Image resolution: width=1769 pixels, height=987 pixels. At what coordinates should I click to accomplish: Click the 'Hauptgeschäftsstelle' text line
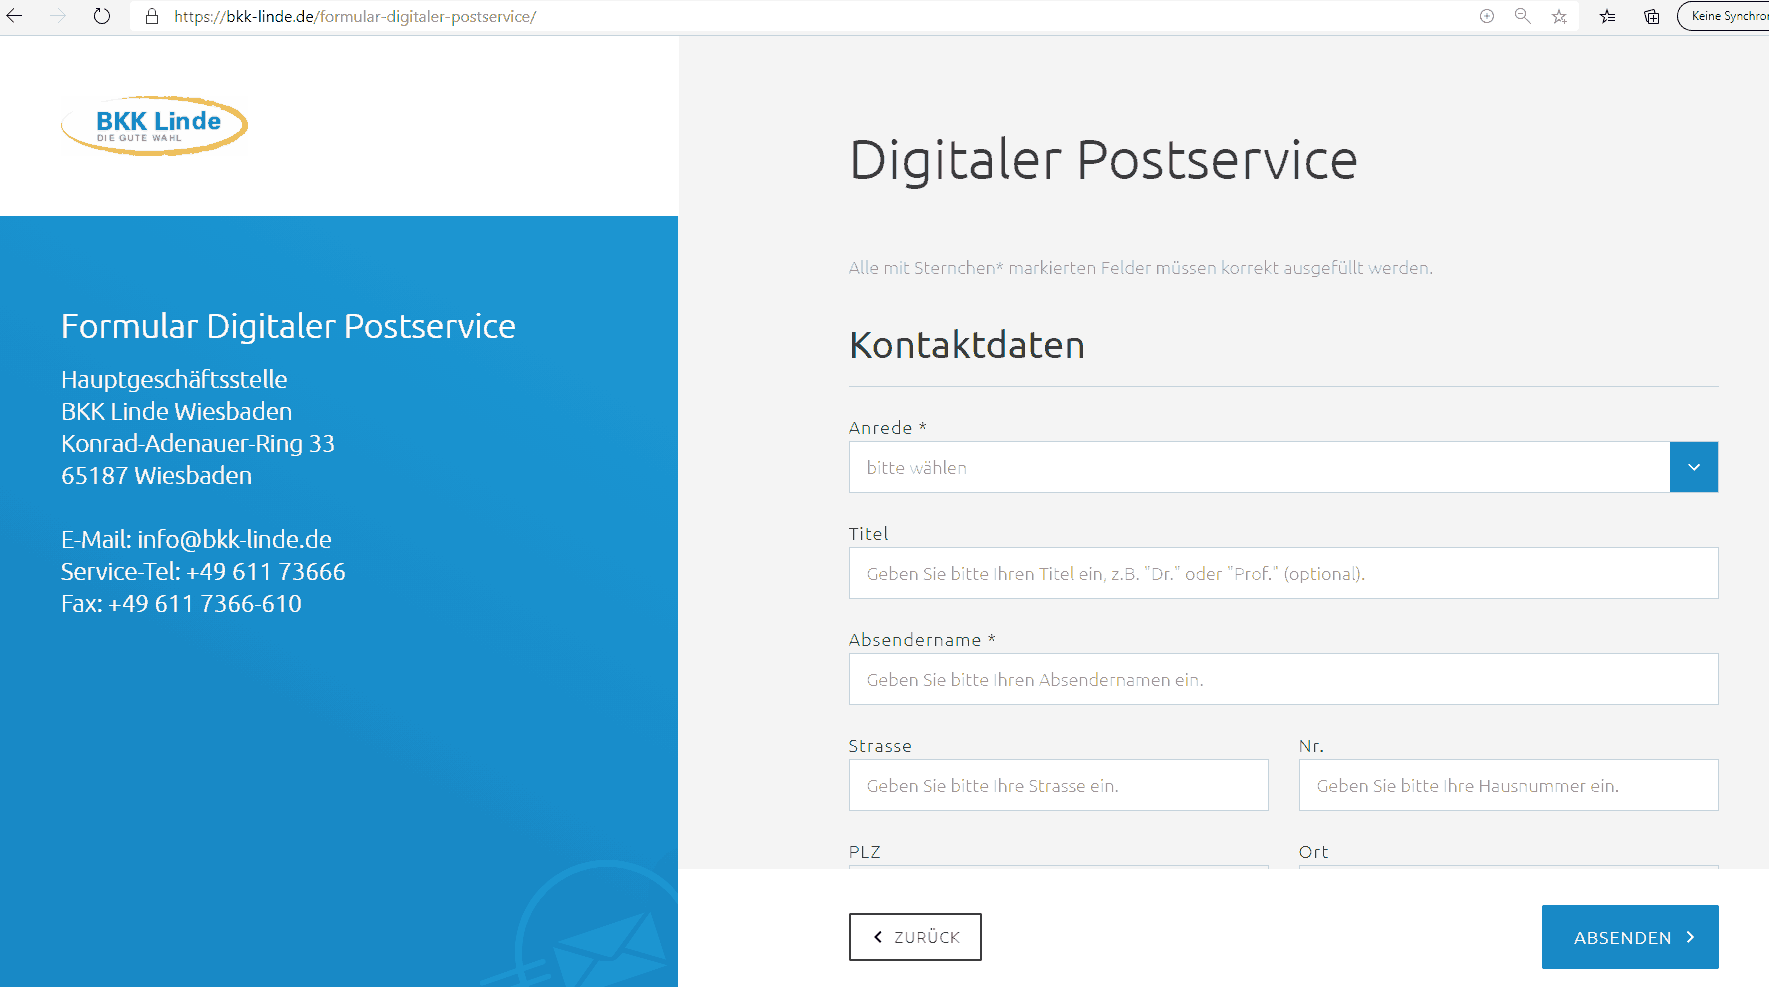[174, 380]
